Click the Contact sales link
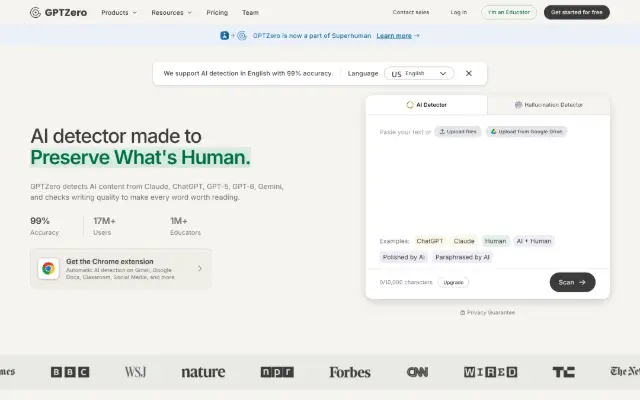This screenshot has height=400, width=640. 411,12
